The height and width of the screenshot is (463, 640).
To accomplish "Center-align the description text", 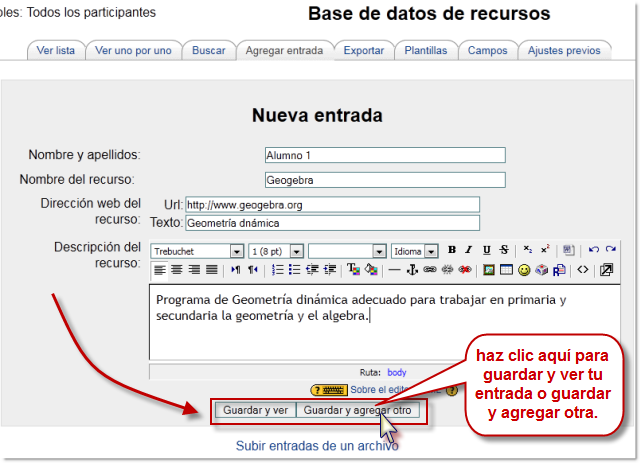I will pos(176,270).
